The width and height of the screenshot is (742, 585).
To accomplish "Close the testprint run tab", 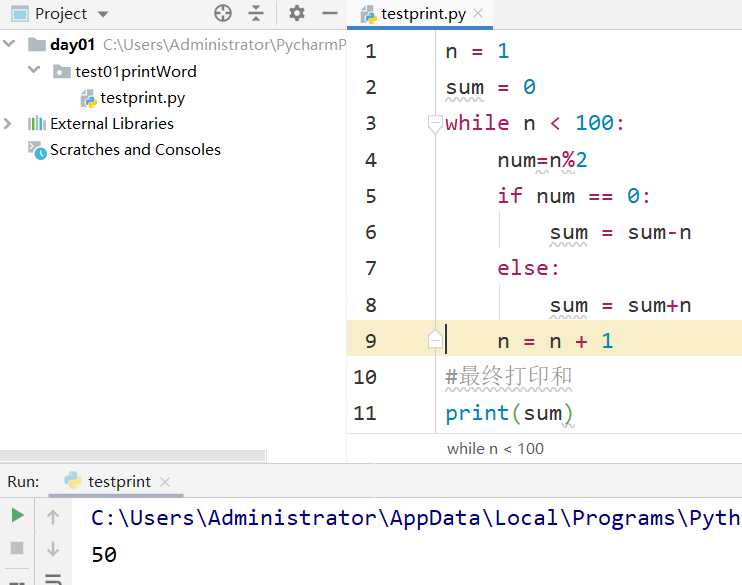I will pos(165,482).
